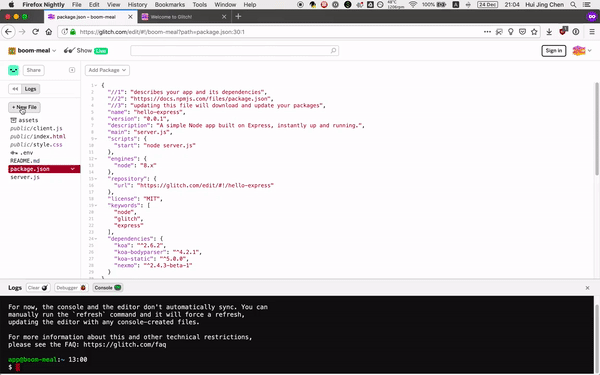Image resolution: width=600 pixels, height=375 pixels.
Task: Click the lightbulb icon in address bar
Action: [510, 32]
